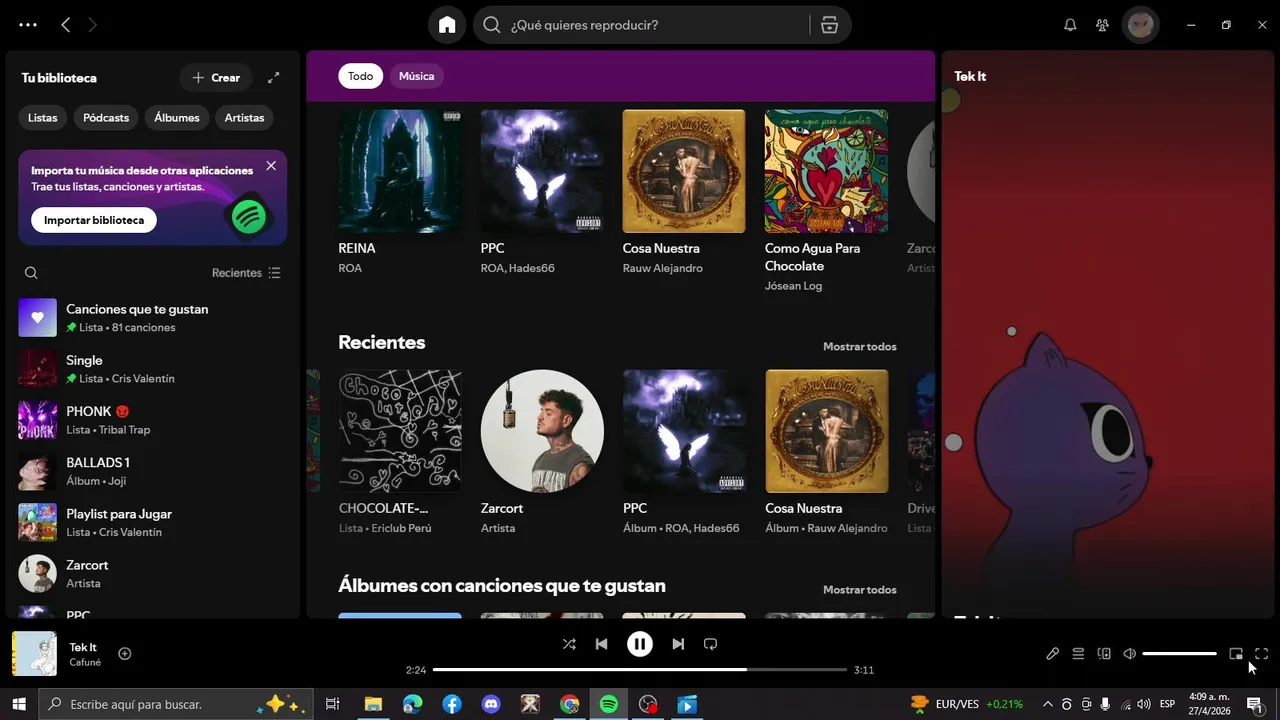Viewport: 1280px width, 720px height.
Task: Seek in the song progress bar
Action: 640,670
